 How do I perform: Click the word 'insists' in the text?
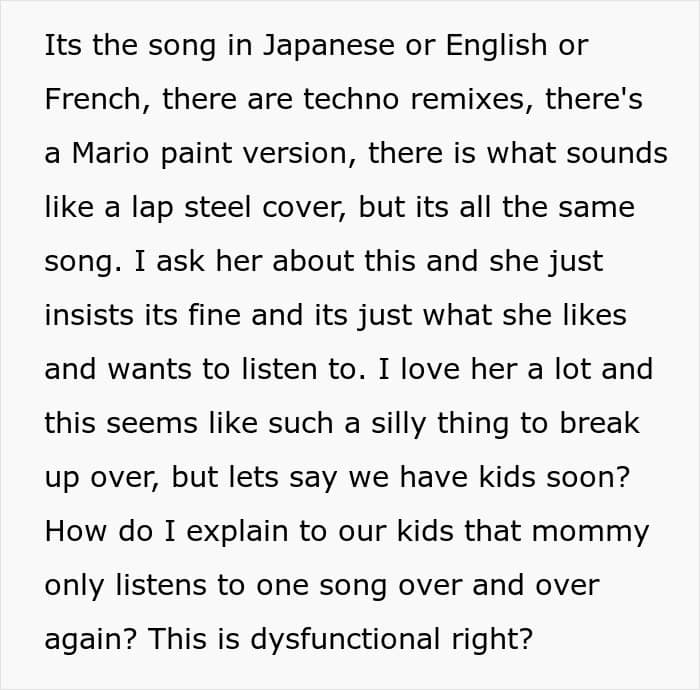tap(89, 315)
